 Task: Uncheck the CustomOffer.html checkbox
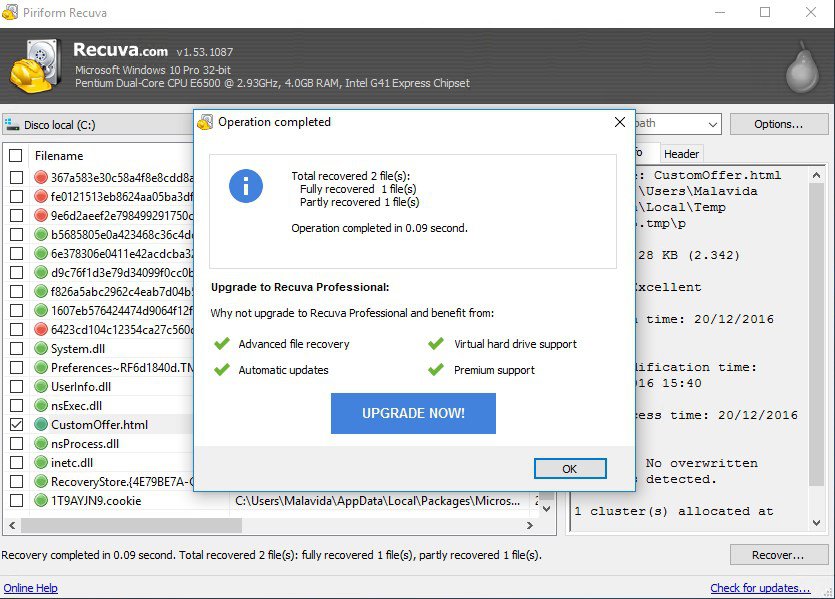16,425
